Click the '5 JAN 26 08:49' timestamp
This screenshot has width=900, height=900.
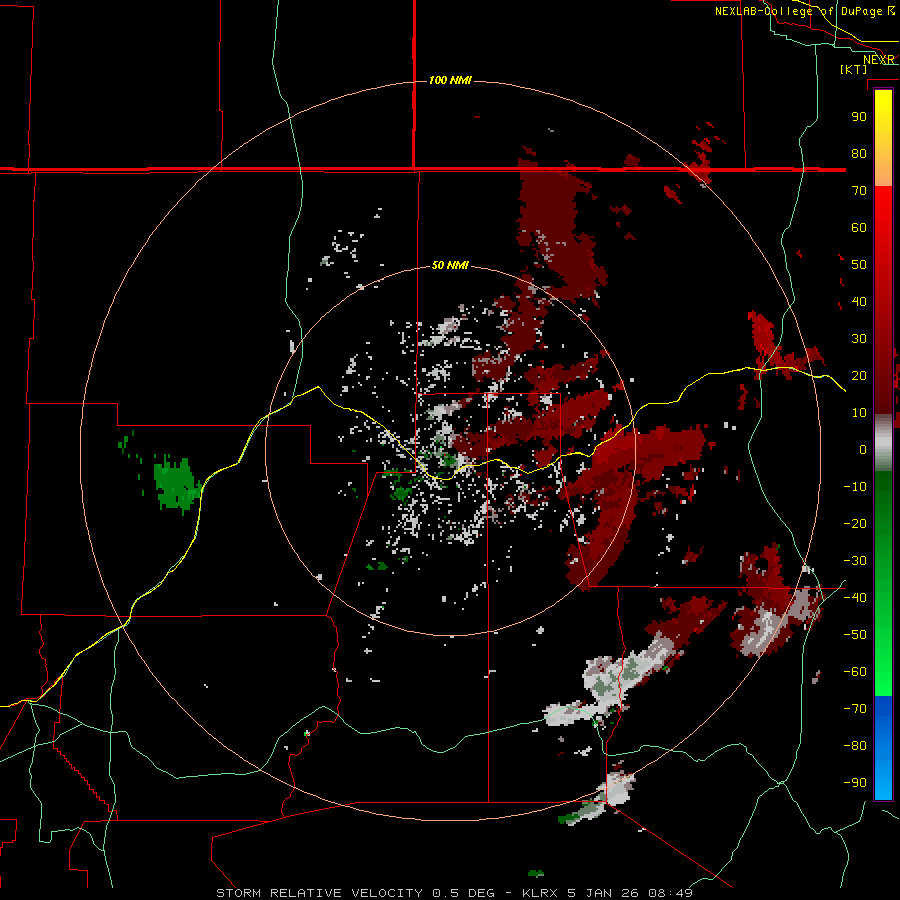[630, 893]
